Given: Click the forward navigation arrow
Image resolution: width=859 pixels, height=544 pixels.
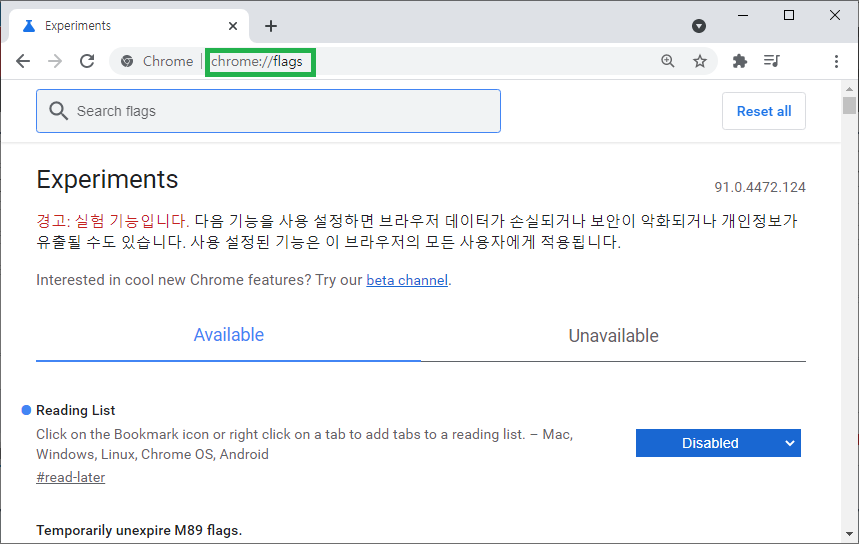Looking at the screenshot, I should [55, 61].
